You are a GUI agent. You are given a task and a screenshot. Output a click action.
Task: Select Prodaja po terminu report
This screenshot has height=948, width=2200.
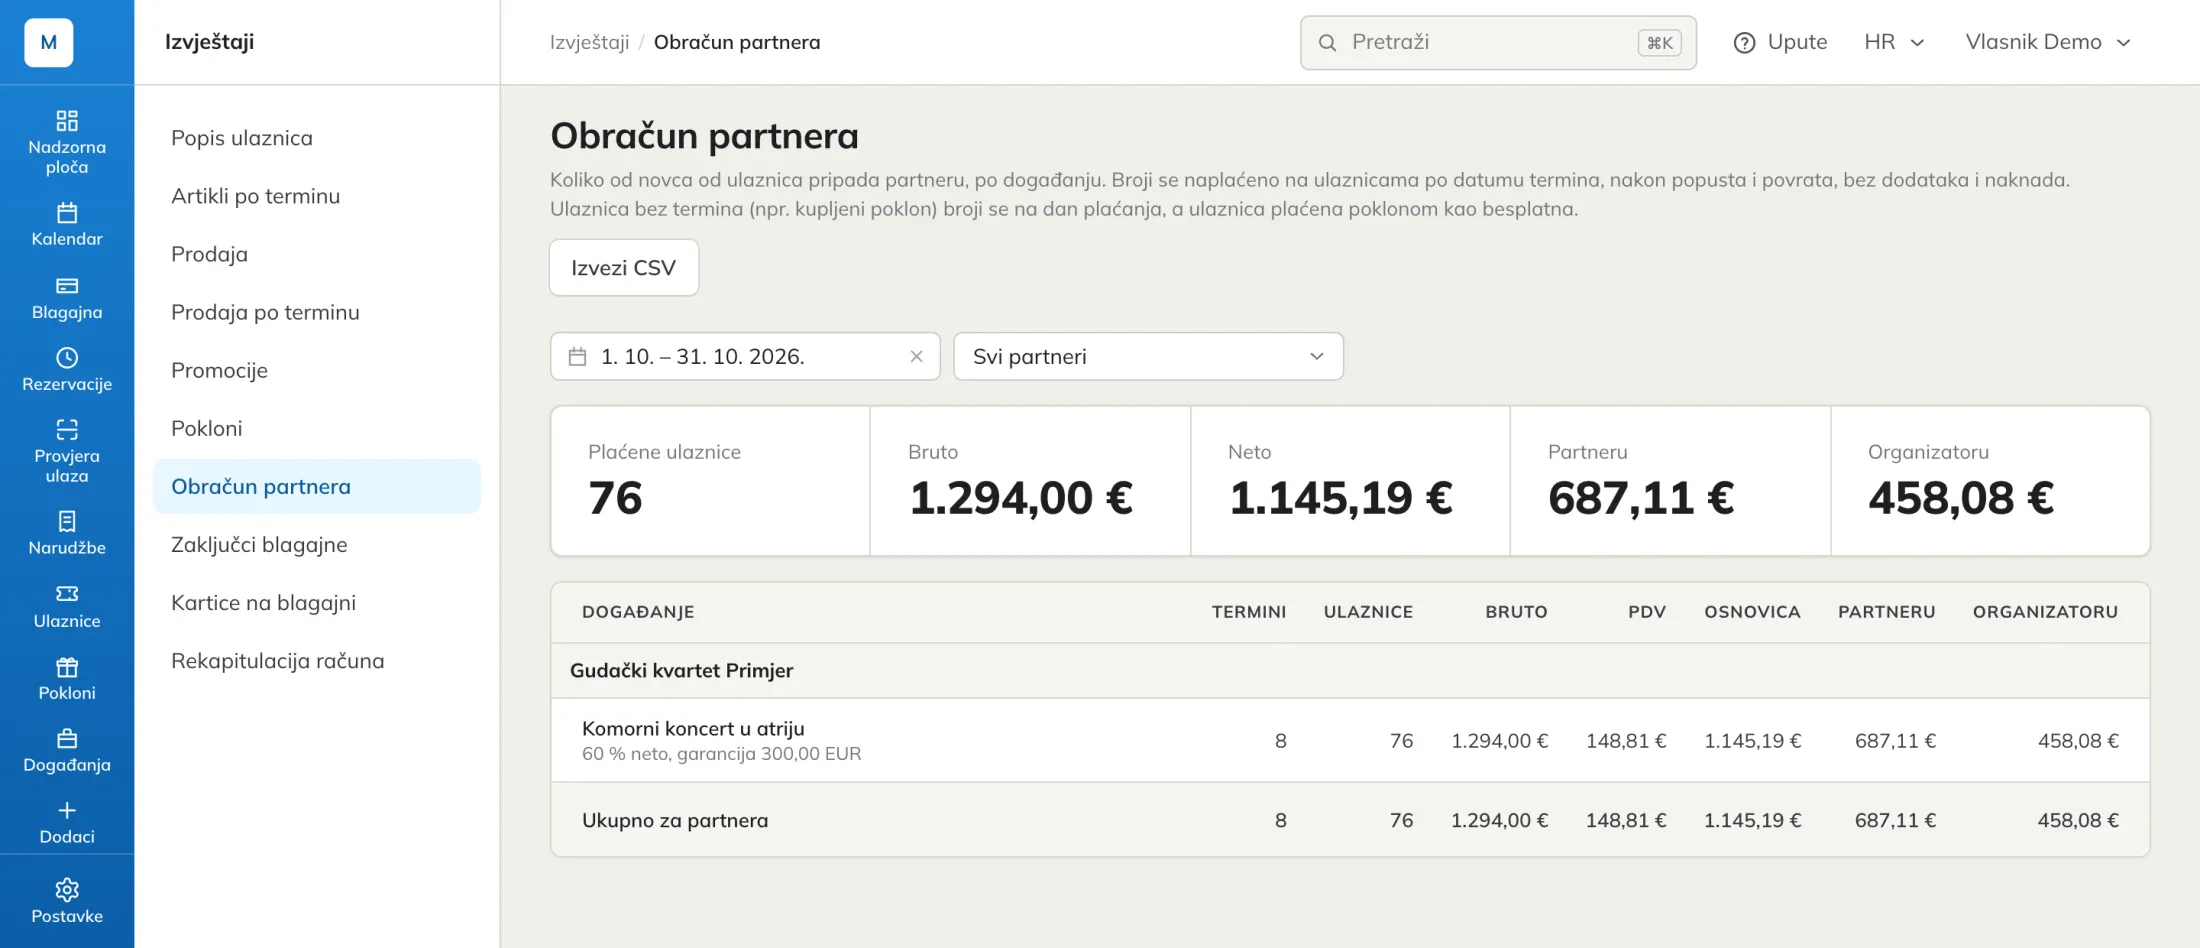[x=317, y=312]
